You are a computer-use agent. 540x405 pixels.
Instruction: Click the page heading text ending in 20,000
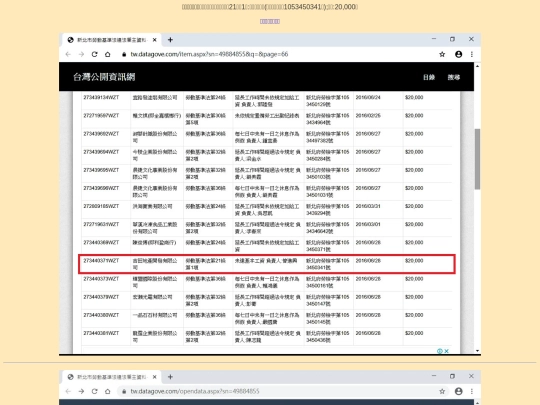(x=270, y=7)
